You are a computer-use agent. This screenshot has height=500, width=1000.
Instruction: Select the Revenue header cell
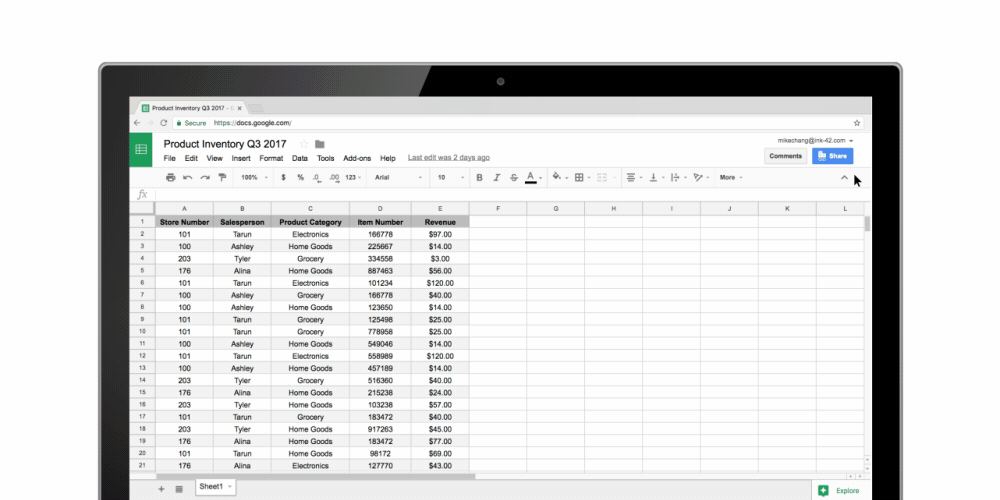click(439, 222)
